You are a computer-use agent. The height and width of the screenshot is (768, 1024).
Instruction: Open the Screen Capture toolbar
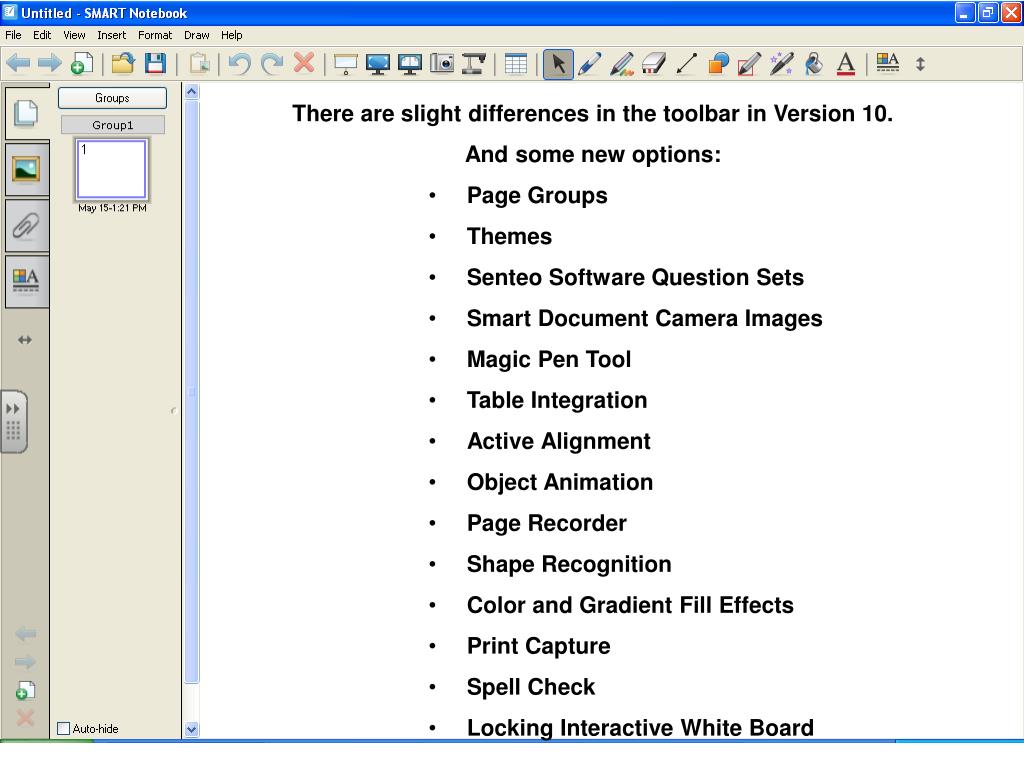442,64
